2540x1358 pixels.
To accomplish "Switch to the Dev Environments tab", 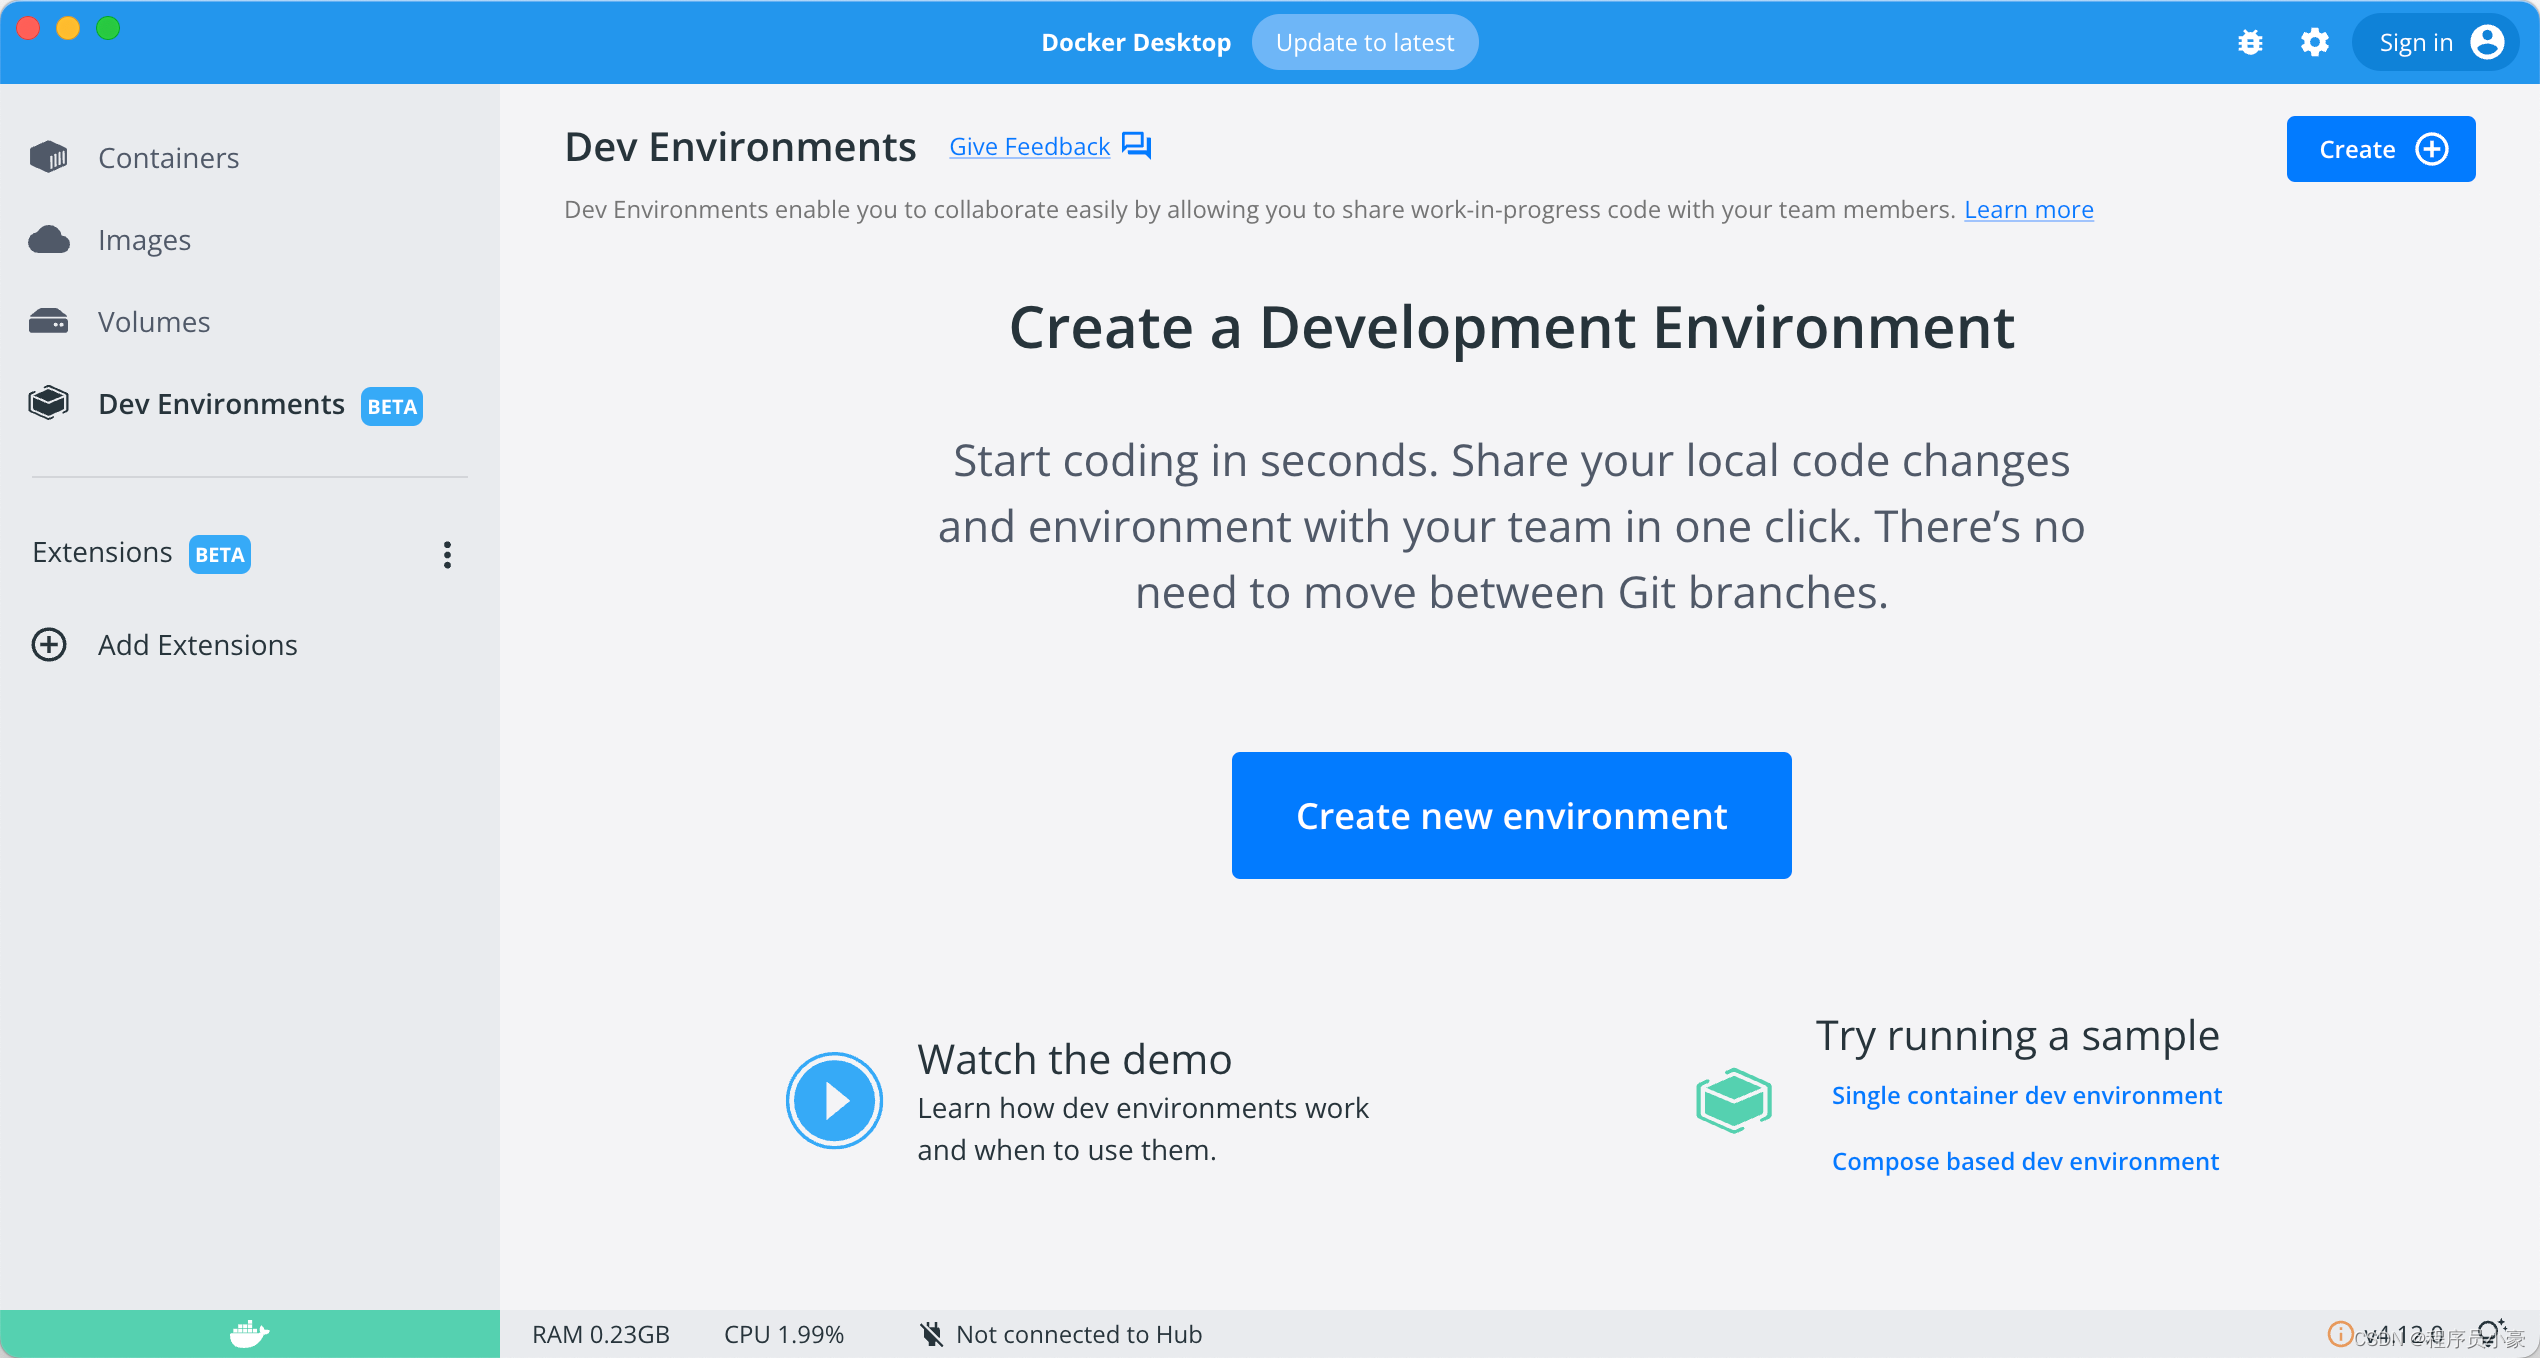I will [x=222, y=404].
